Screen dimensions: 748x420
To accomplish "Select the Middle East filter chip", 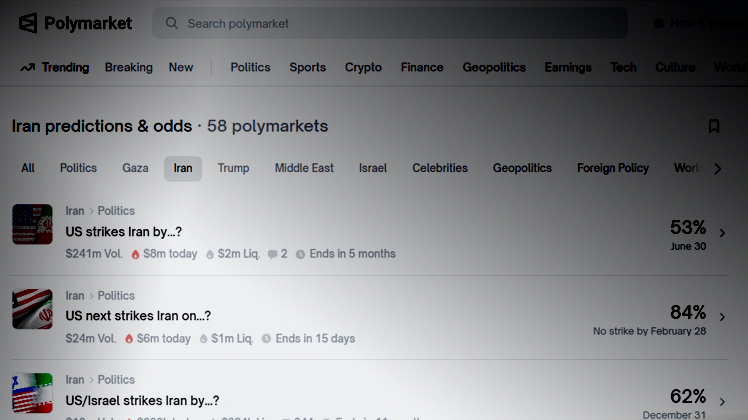I will [x=304, y=168].
